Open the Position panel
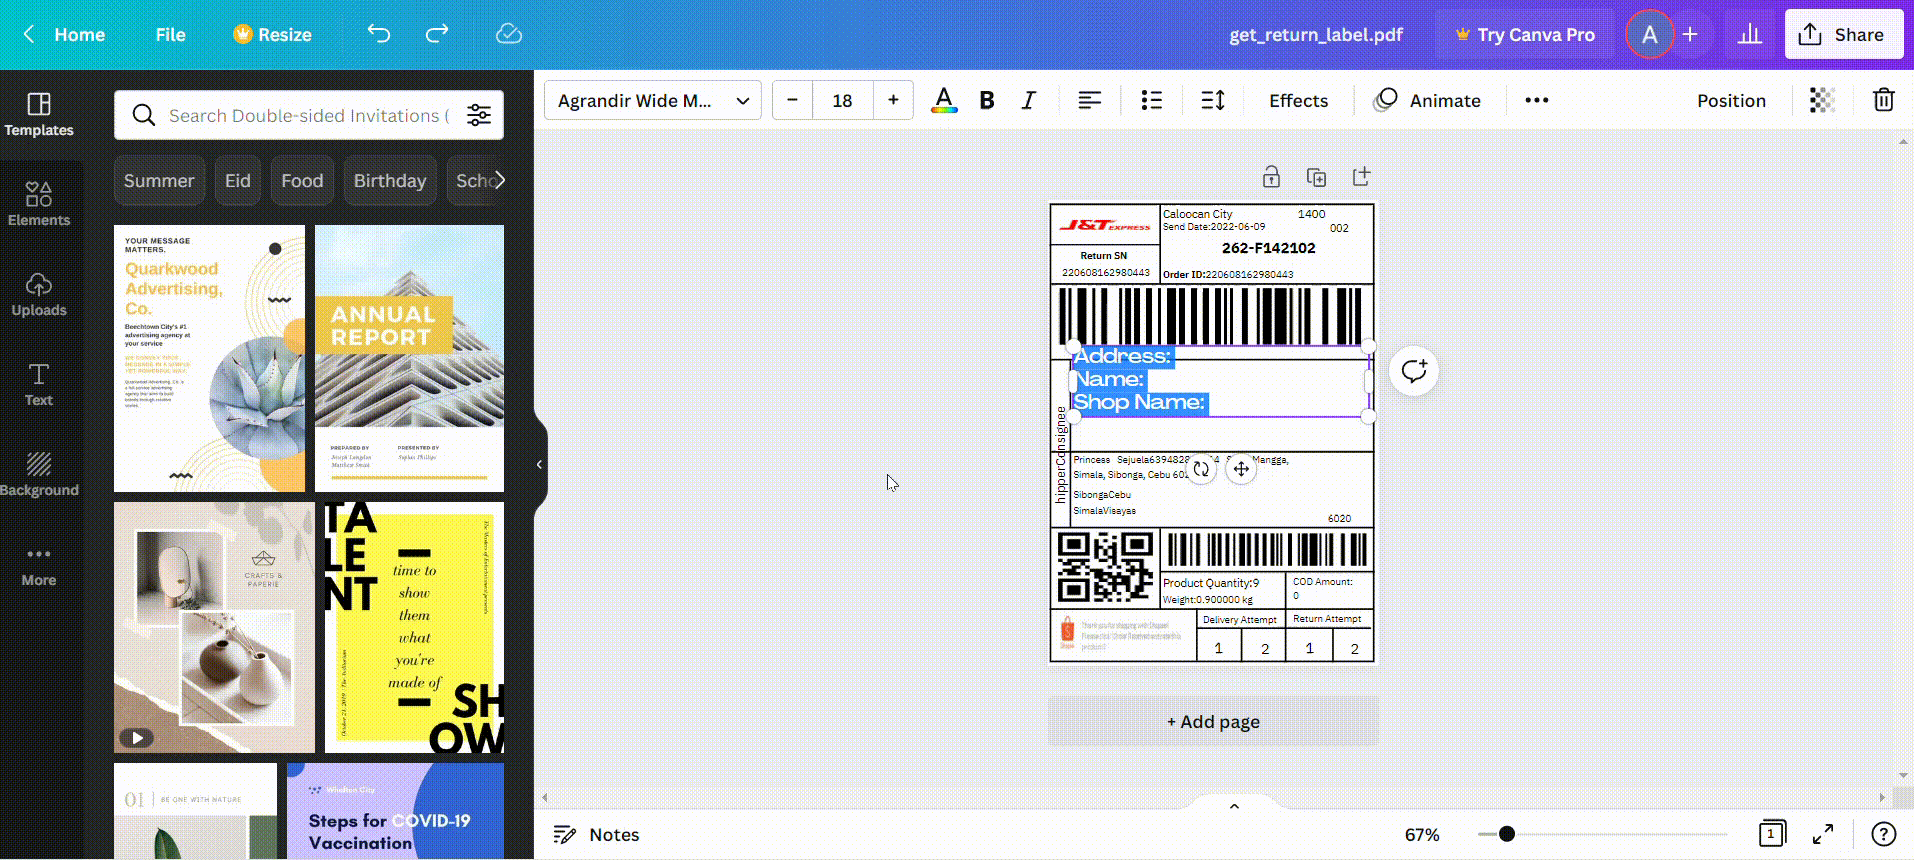Viewport: 1914px width, 860px height. point(1731,100)
